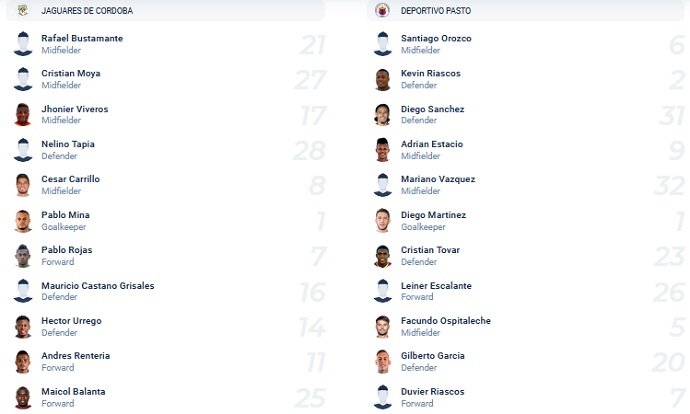690x414 pixels.
Task: Open Gilberto Garcia defender profile
Action: click(x=433, y=355)
